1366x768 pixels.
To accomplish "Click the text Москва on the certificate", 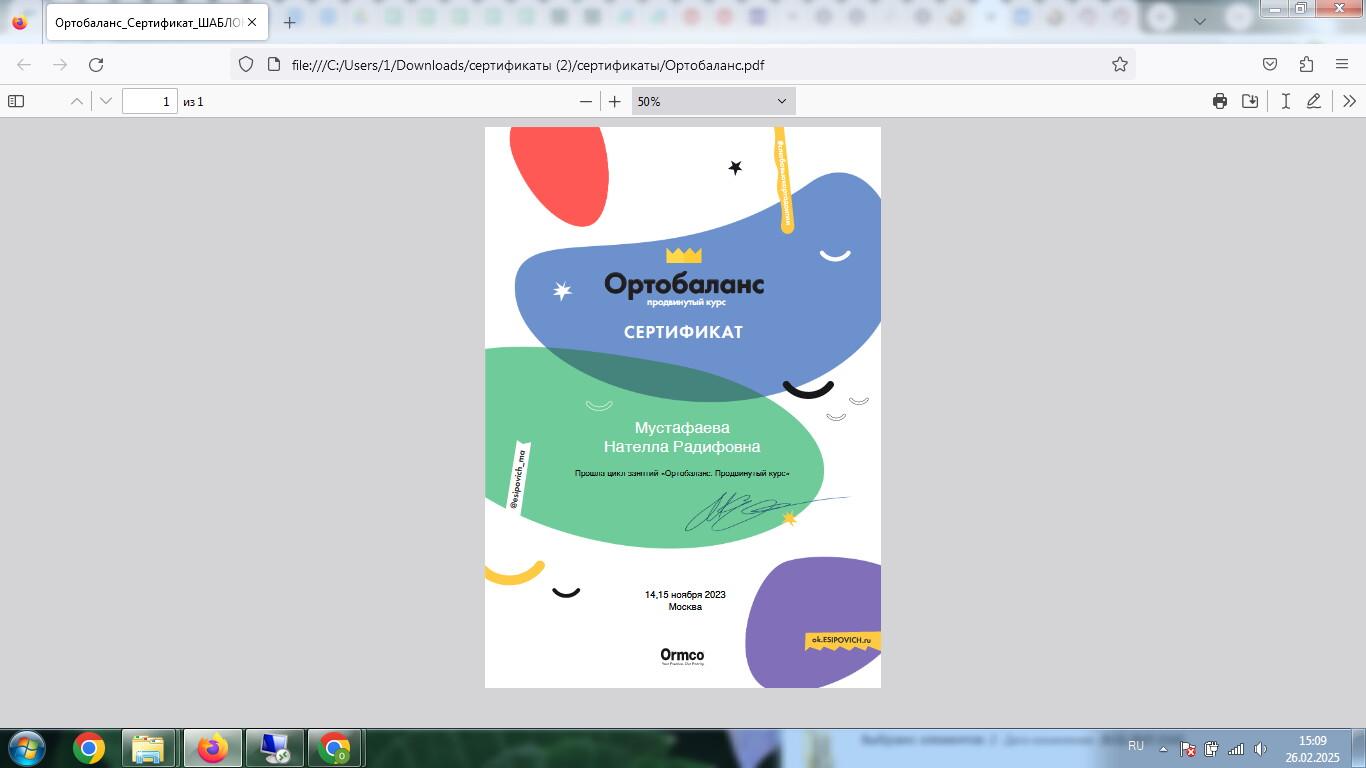I will [x=685, y=607].
